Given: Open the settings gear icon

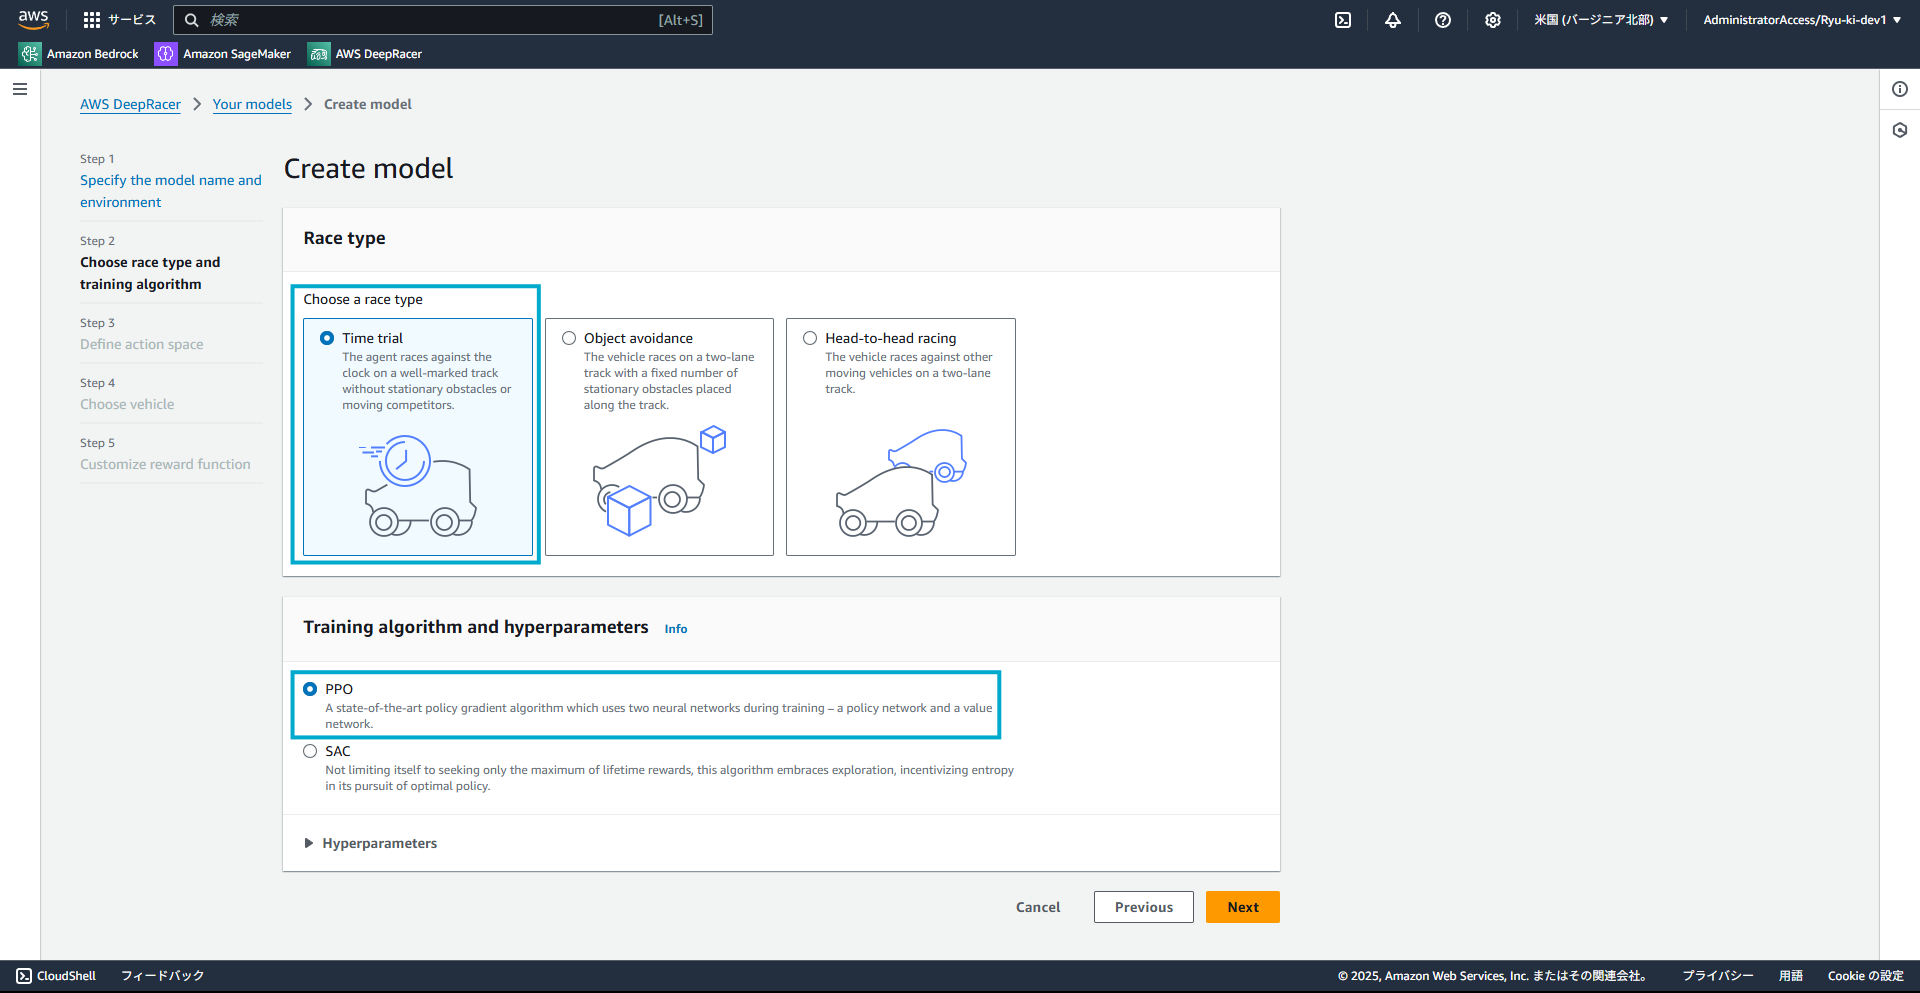Looking at the screenshot, I should point(1493,20).
